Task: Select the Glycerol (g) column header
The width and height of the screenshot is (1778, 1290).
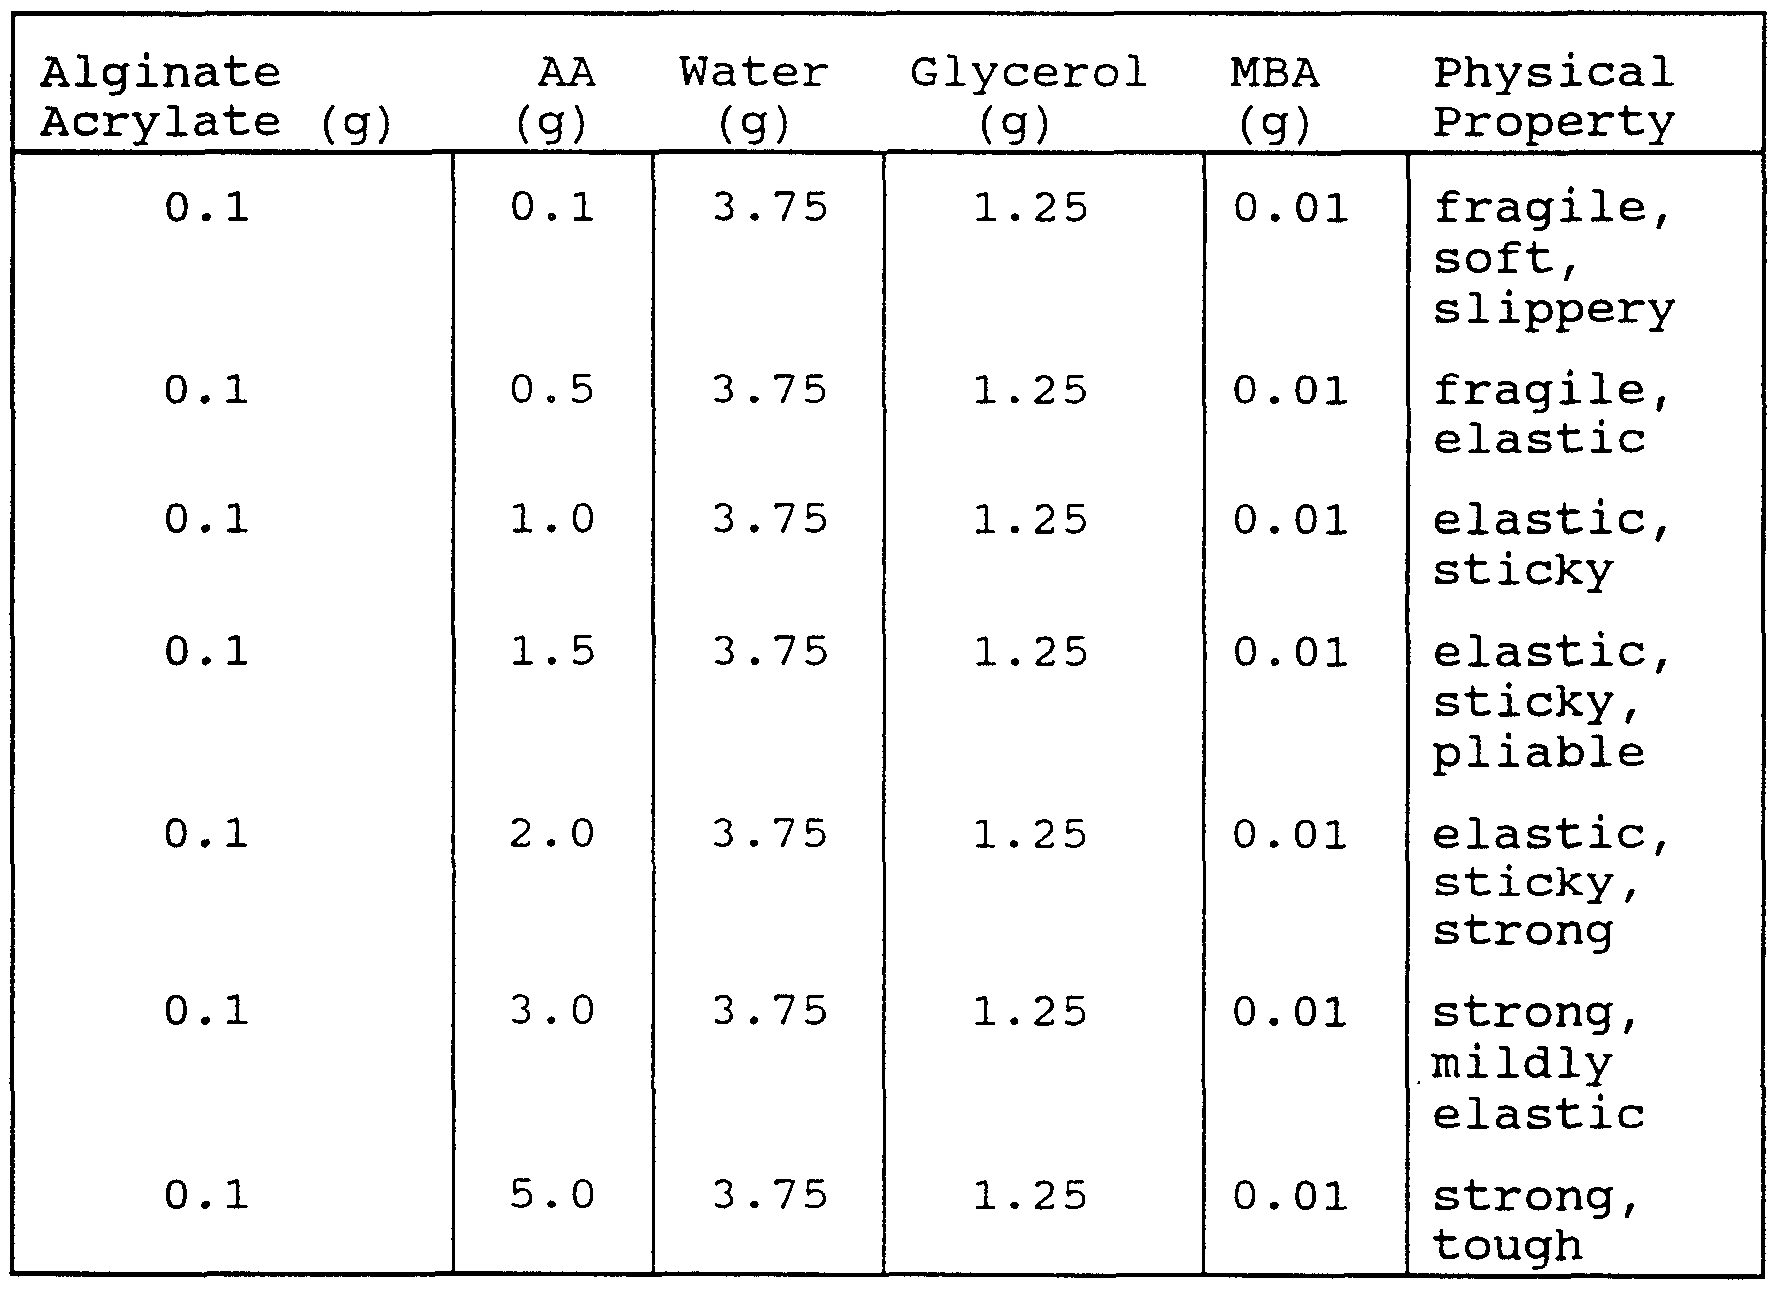Action: pyautogui.click(x=1028, y=97)
